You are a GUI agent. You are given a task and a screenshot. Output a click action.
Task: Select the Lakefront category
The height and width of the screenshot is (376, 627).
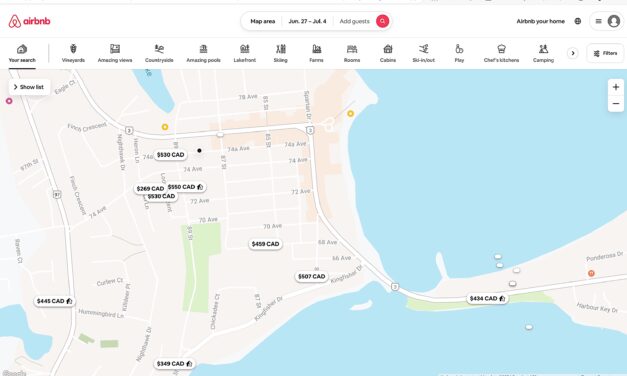pyautogui.click(x=245, y=54)
